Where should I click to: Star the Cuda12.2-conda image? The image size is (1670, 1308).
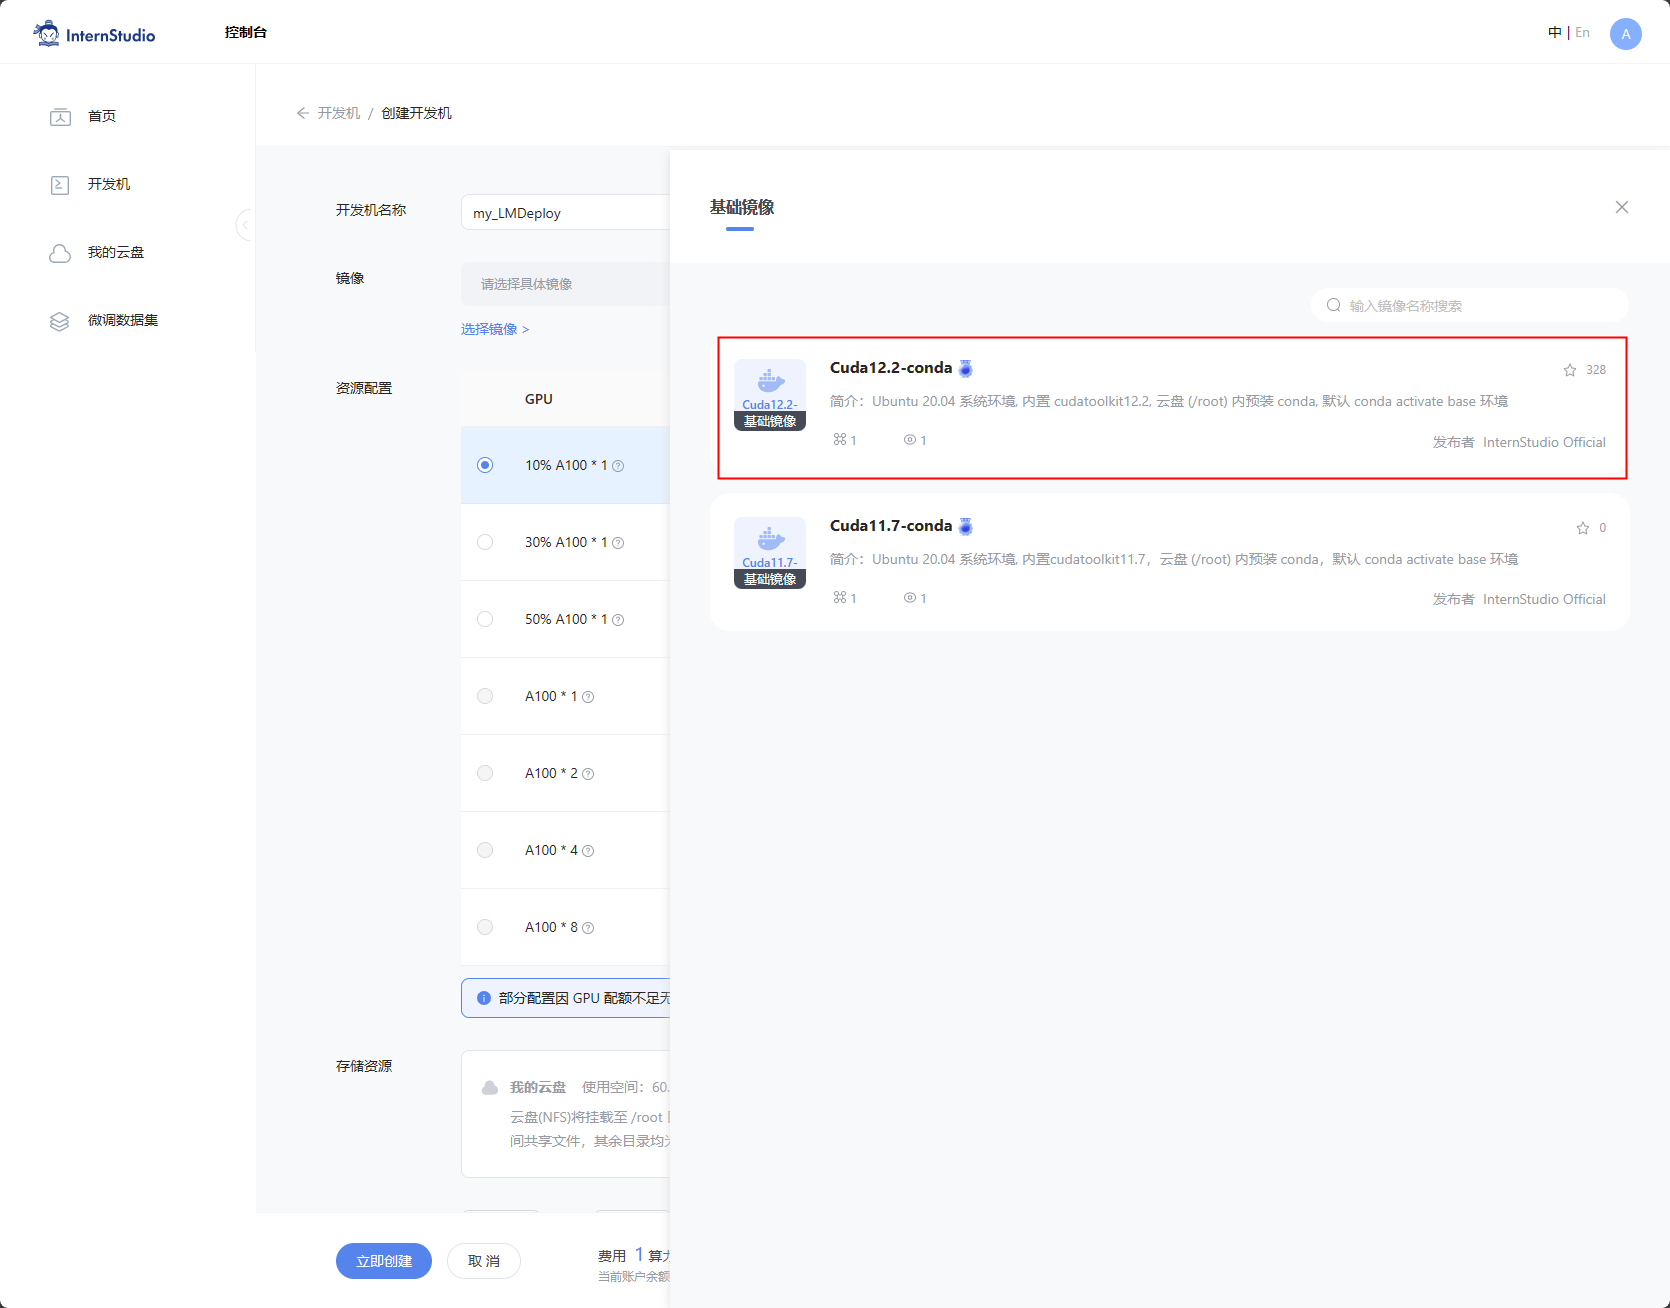click(1570, 370)
